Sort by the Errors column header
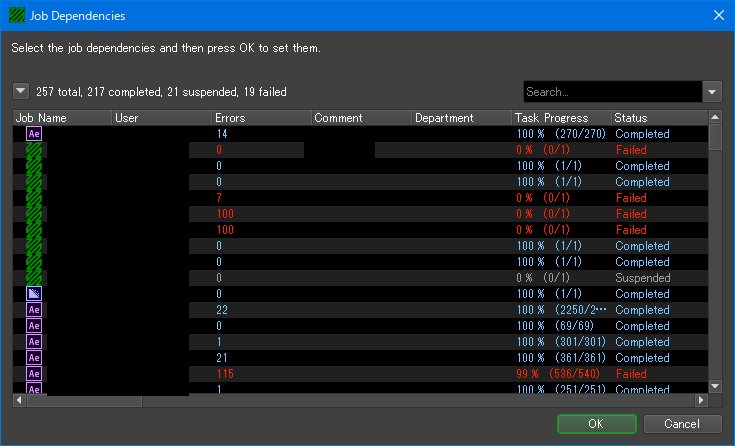 pyautogui.click(x=262, y=118)
